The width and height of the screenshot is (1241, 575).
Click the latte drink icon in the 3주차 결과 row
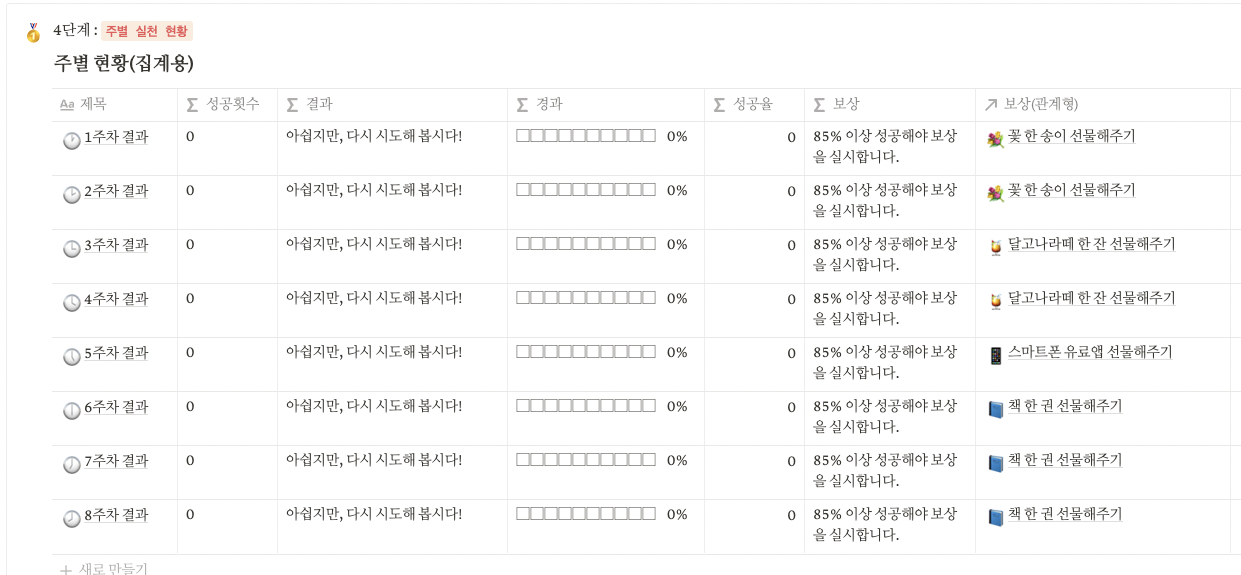(x=995, y=248)
